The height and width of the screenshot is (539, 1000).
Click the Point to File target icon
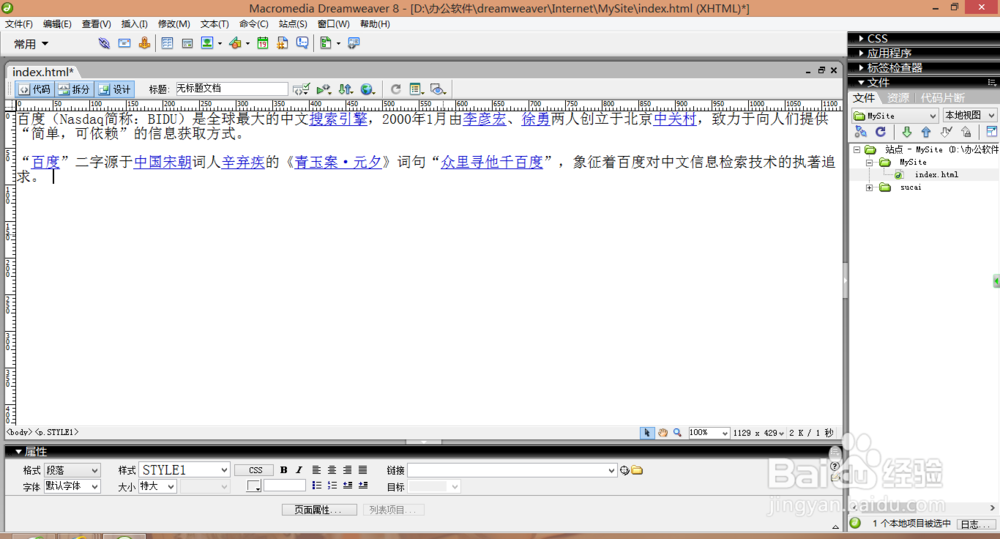624,471
